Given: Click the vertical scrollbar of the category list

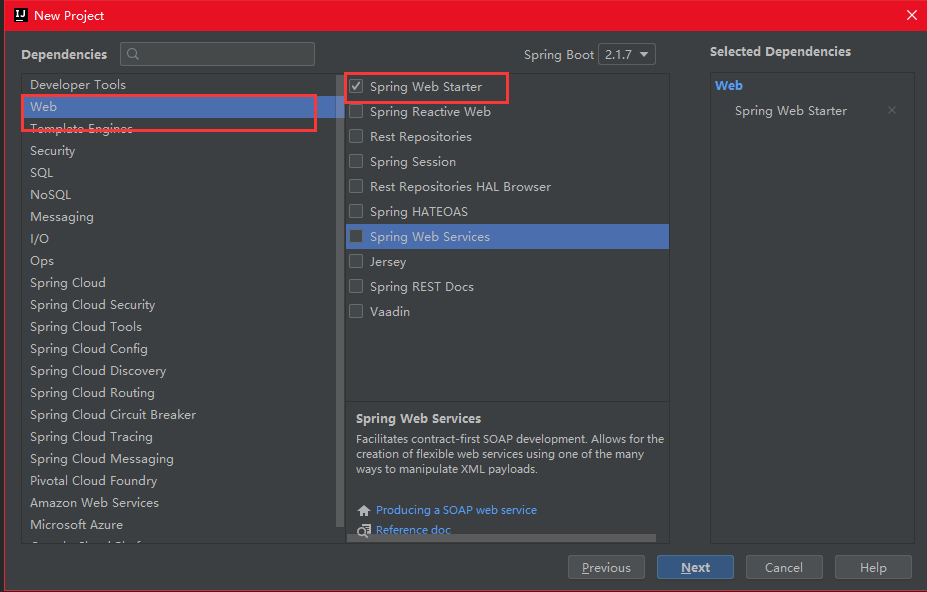Looking at the screenshot, I should pyautogui.click(x=339, y=301).
